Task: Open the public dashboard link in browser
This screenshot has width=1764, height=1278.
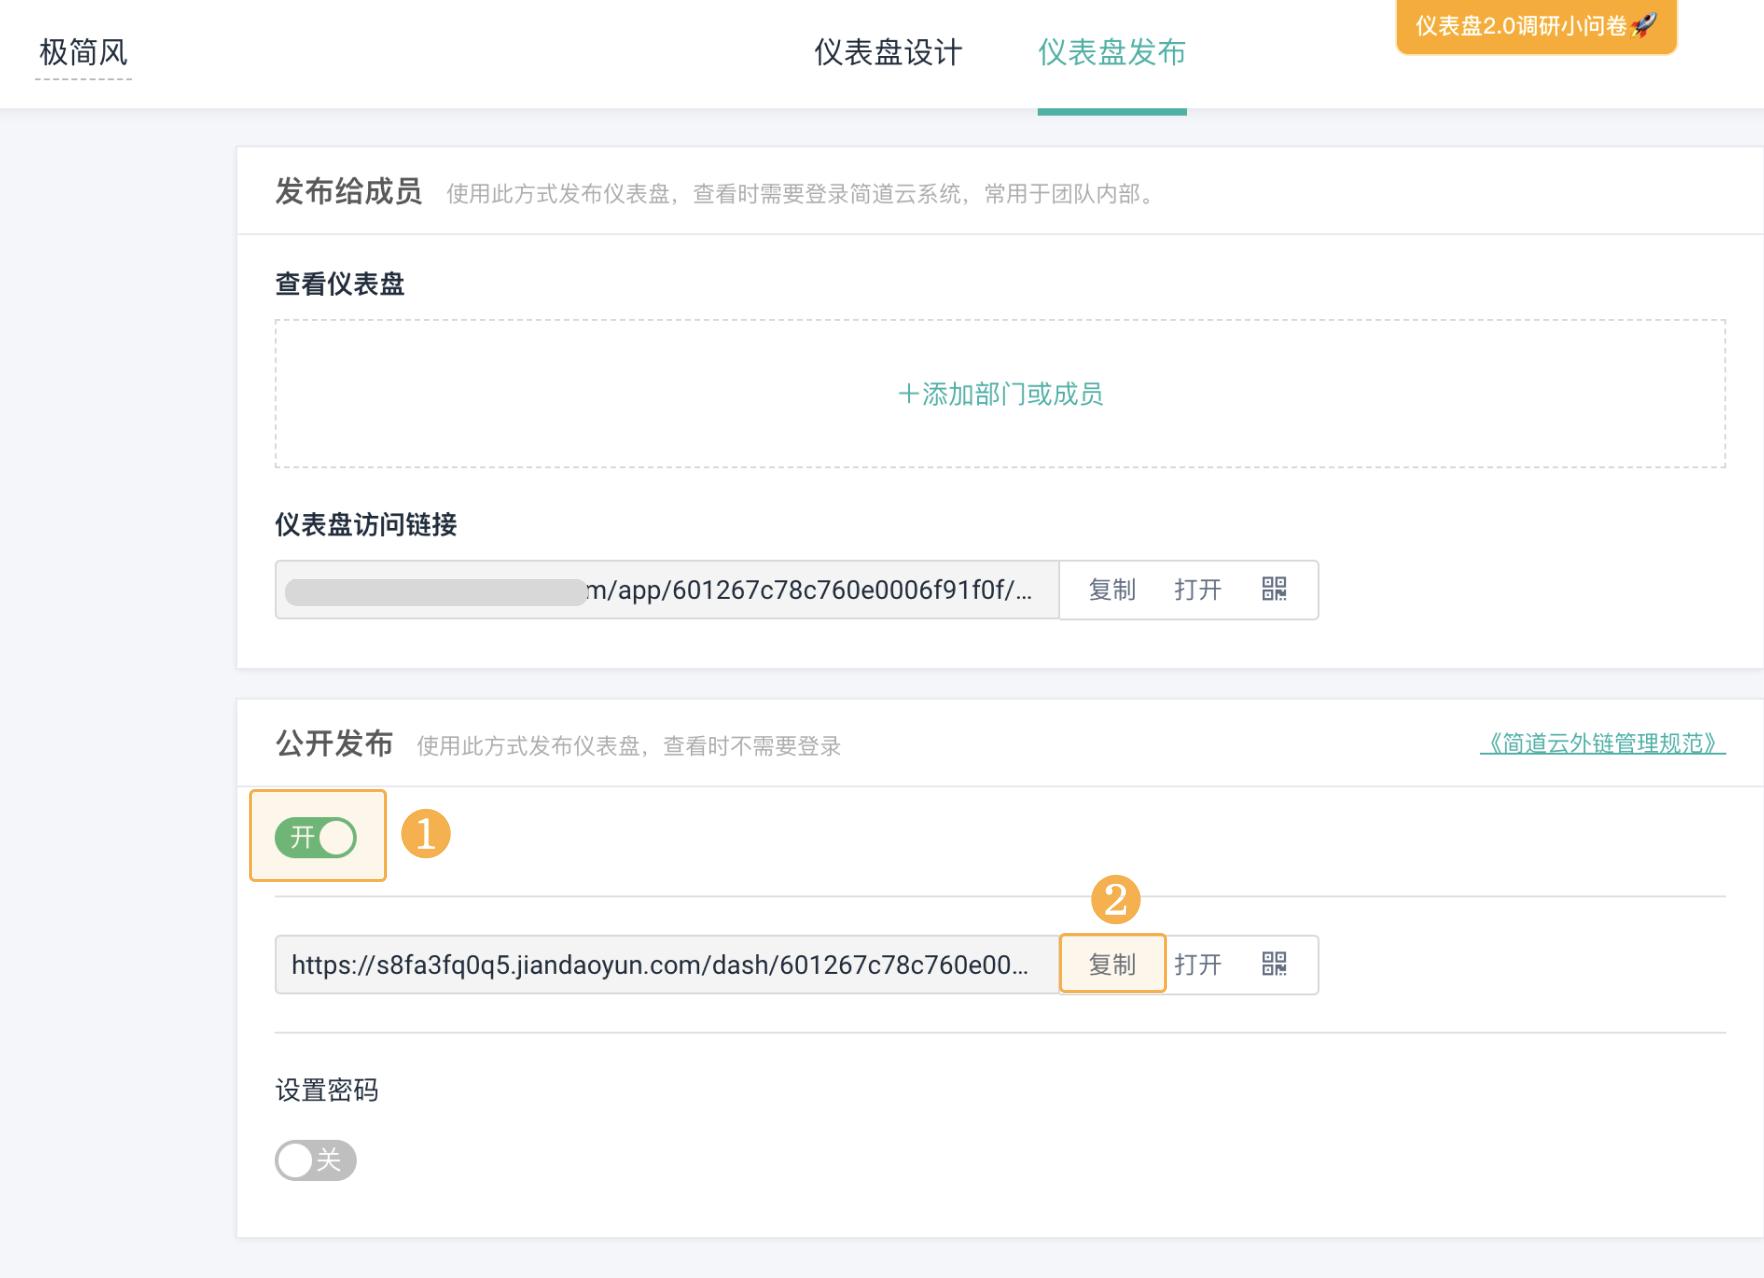Action: (x=1200, y=965)
